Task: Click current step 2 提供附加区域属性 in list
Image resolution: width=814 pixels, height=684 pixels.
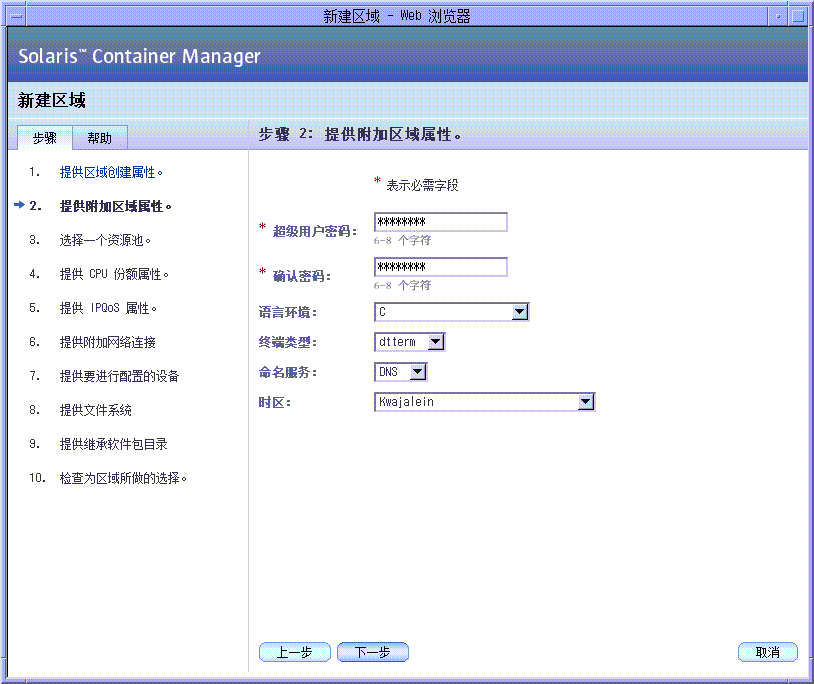Action: pos(115,207)
